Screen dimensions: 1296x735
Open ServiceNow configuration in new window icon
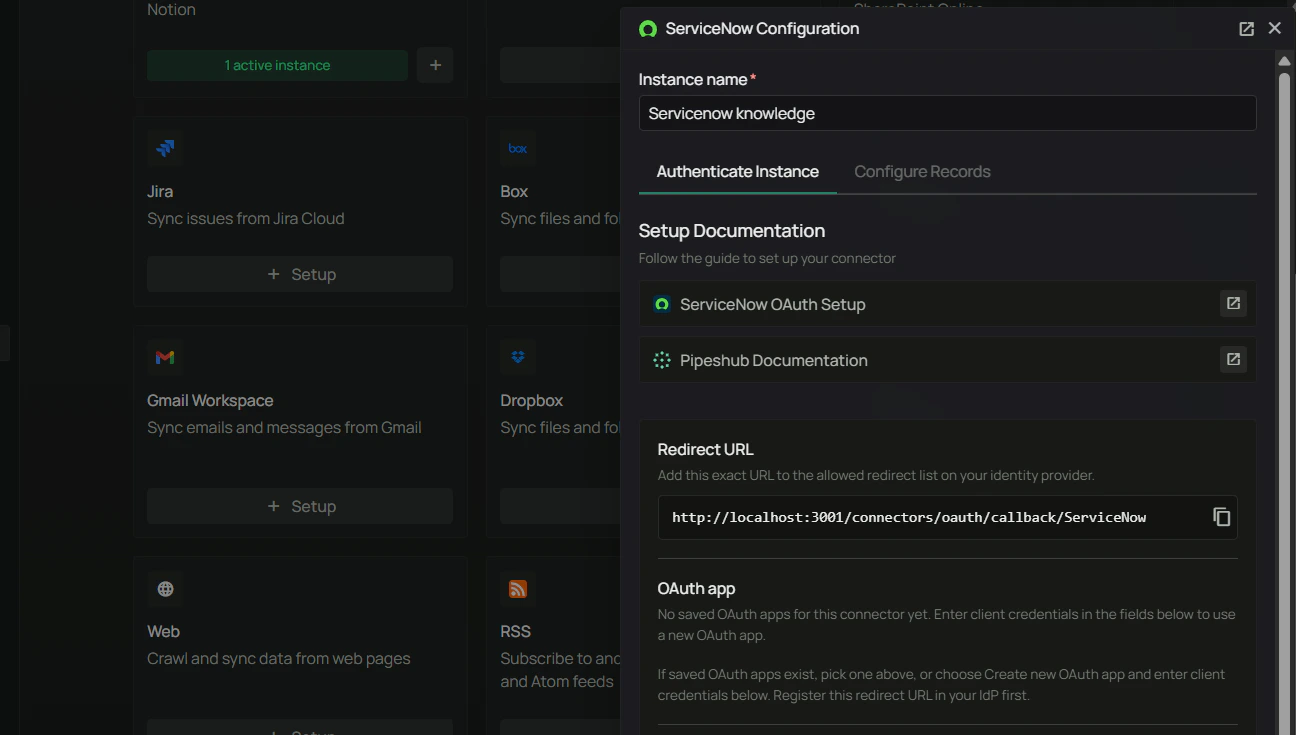click(x=1246, y=29)
